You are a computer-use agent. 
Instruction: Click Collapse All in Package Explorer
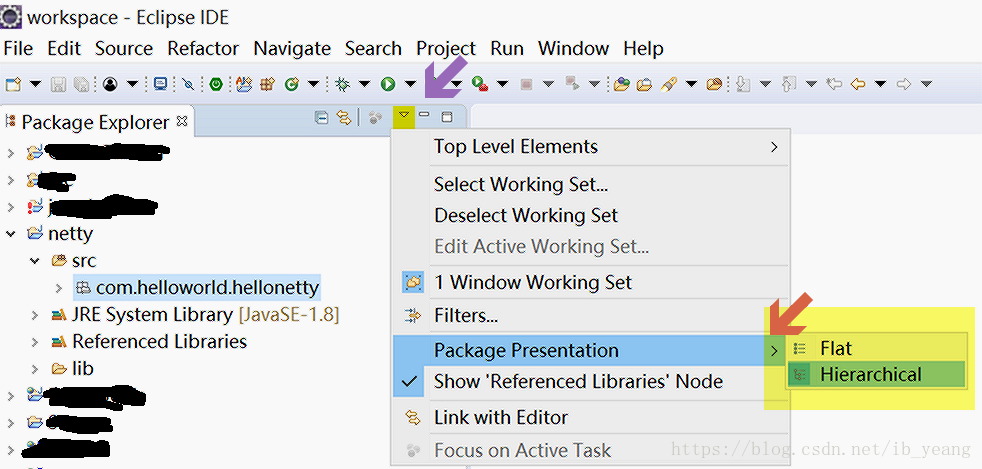coord(321,117)
